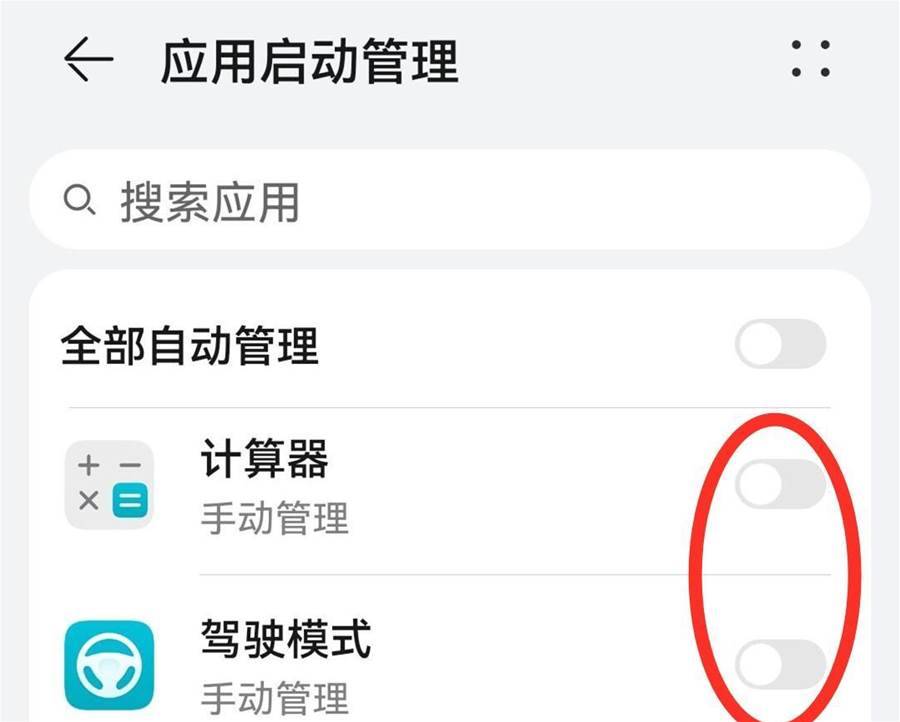The image size is (900, 722).
Task: Enable the 全部自动管理 switch
Action: click(x=781, y=344)
